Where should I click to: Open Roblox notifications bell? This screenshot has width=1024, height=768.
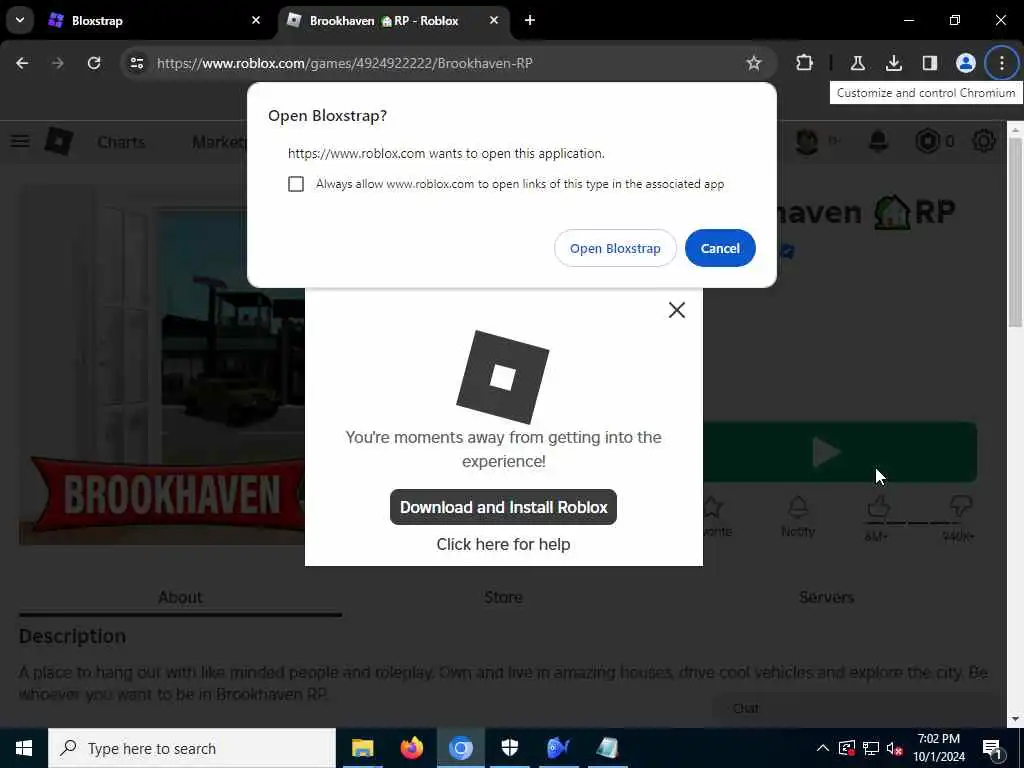tap(878, 141)
